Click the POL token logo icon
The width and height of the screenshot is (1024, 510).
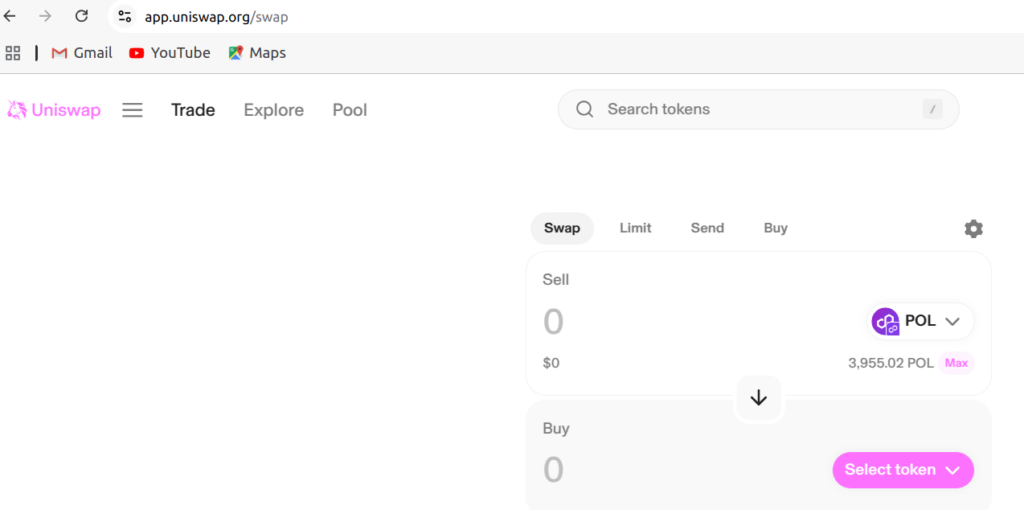pyautogui.click(x=886, y=321)
